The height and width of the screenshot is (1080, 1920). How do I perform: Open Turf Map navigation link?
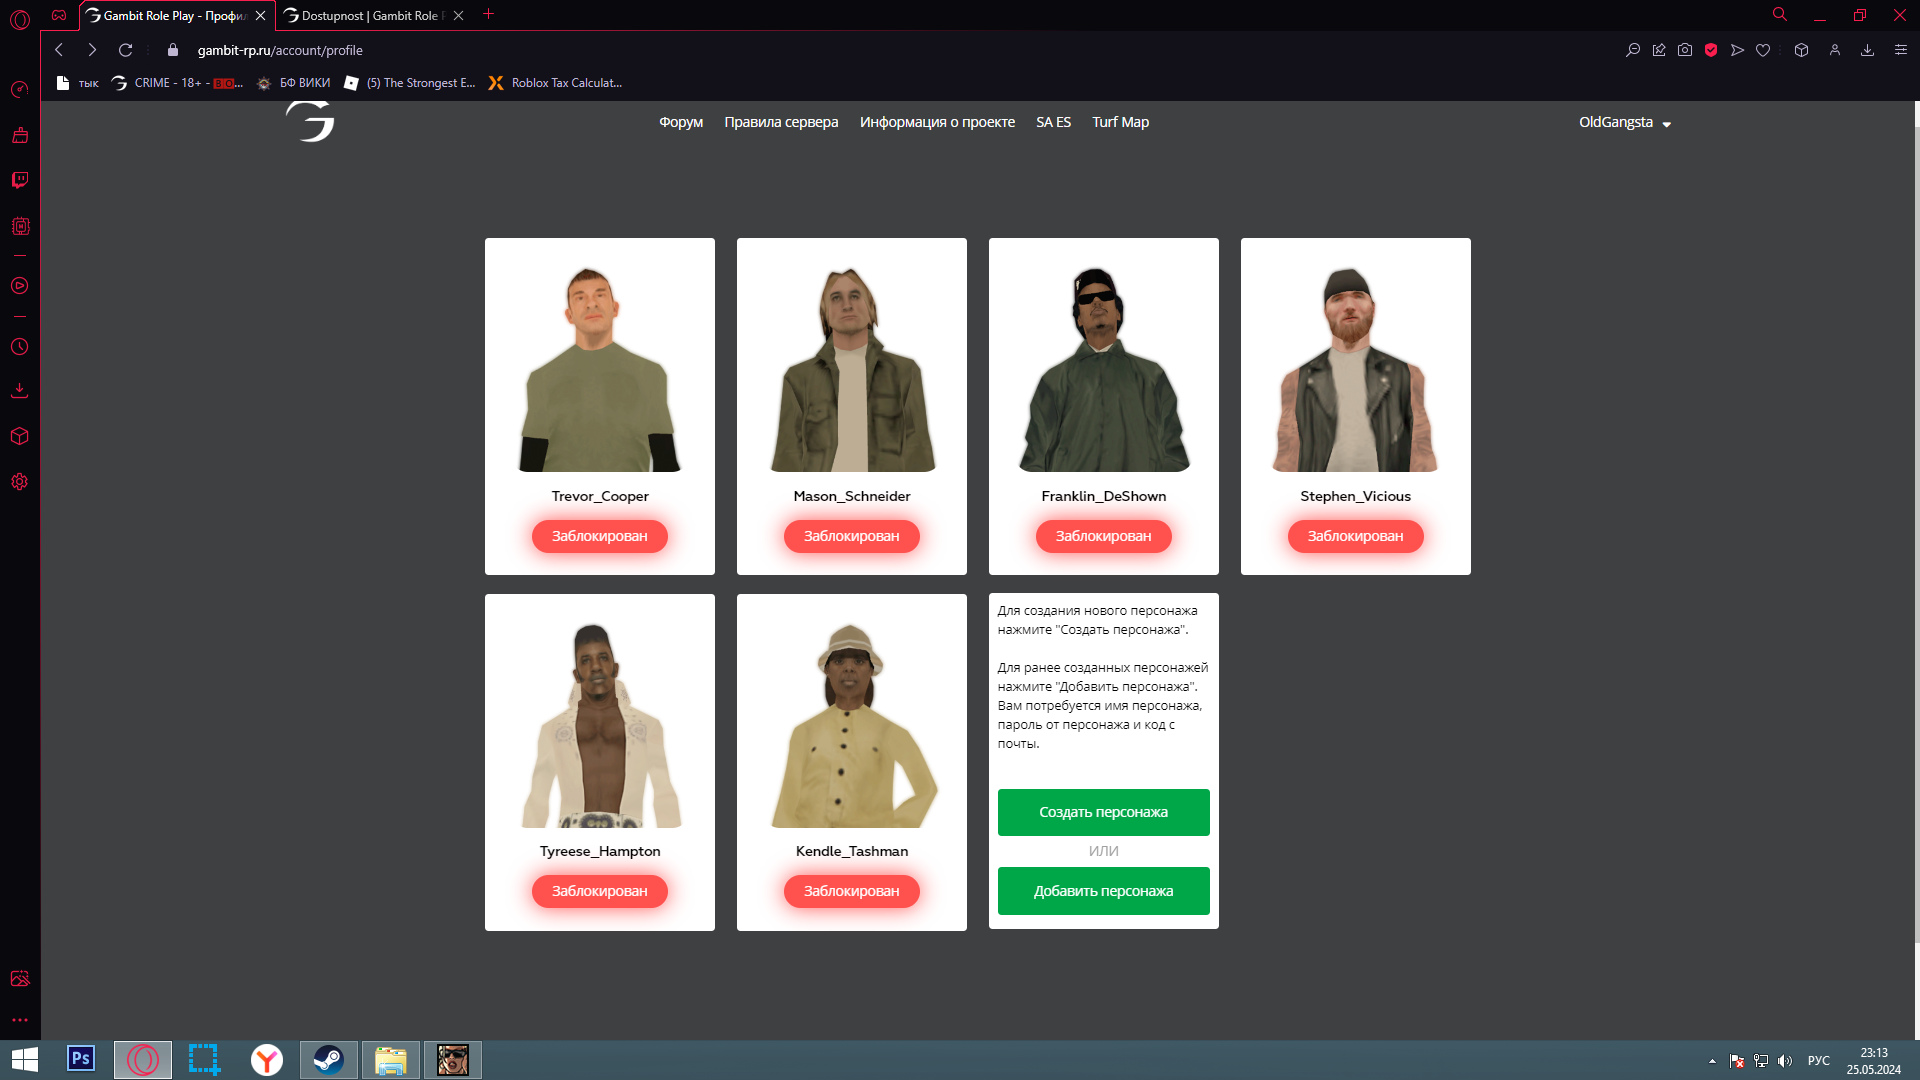1120,122
